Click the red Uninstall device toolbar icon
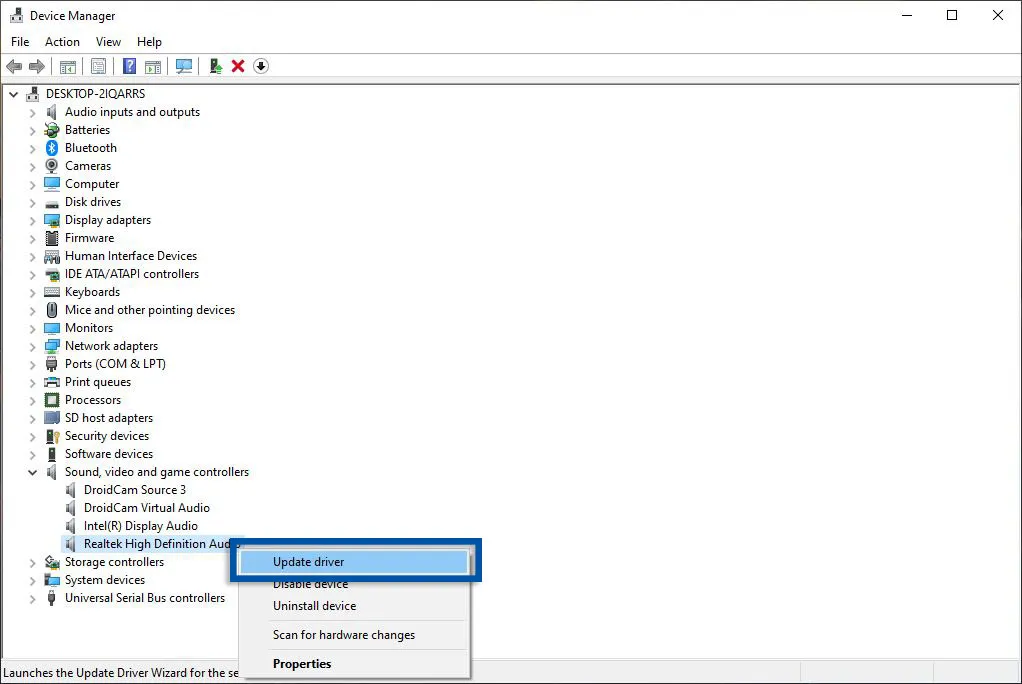The width and height of the screenshot is (1022, 684). [x=237, y=66]
